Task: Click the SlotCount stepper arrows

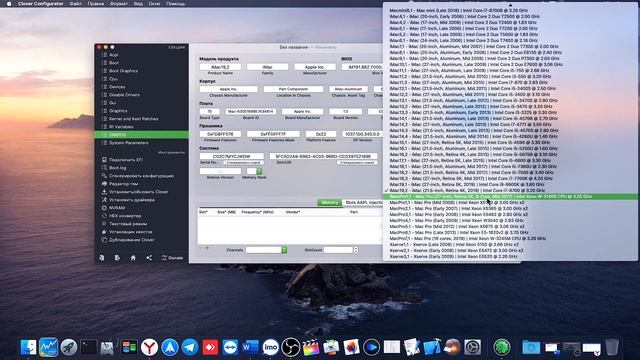Action: (356, 250)
